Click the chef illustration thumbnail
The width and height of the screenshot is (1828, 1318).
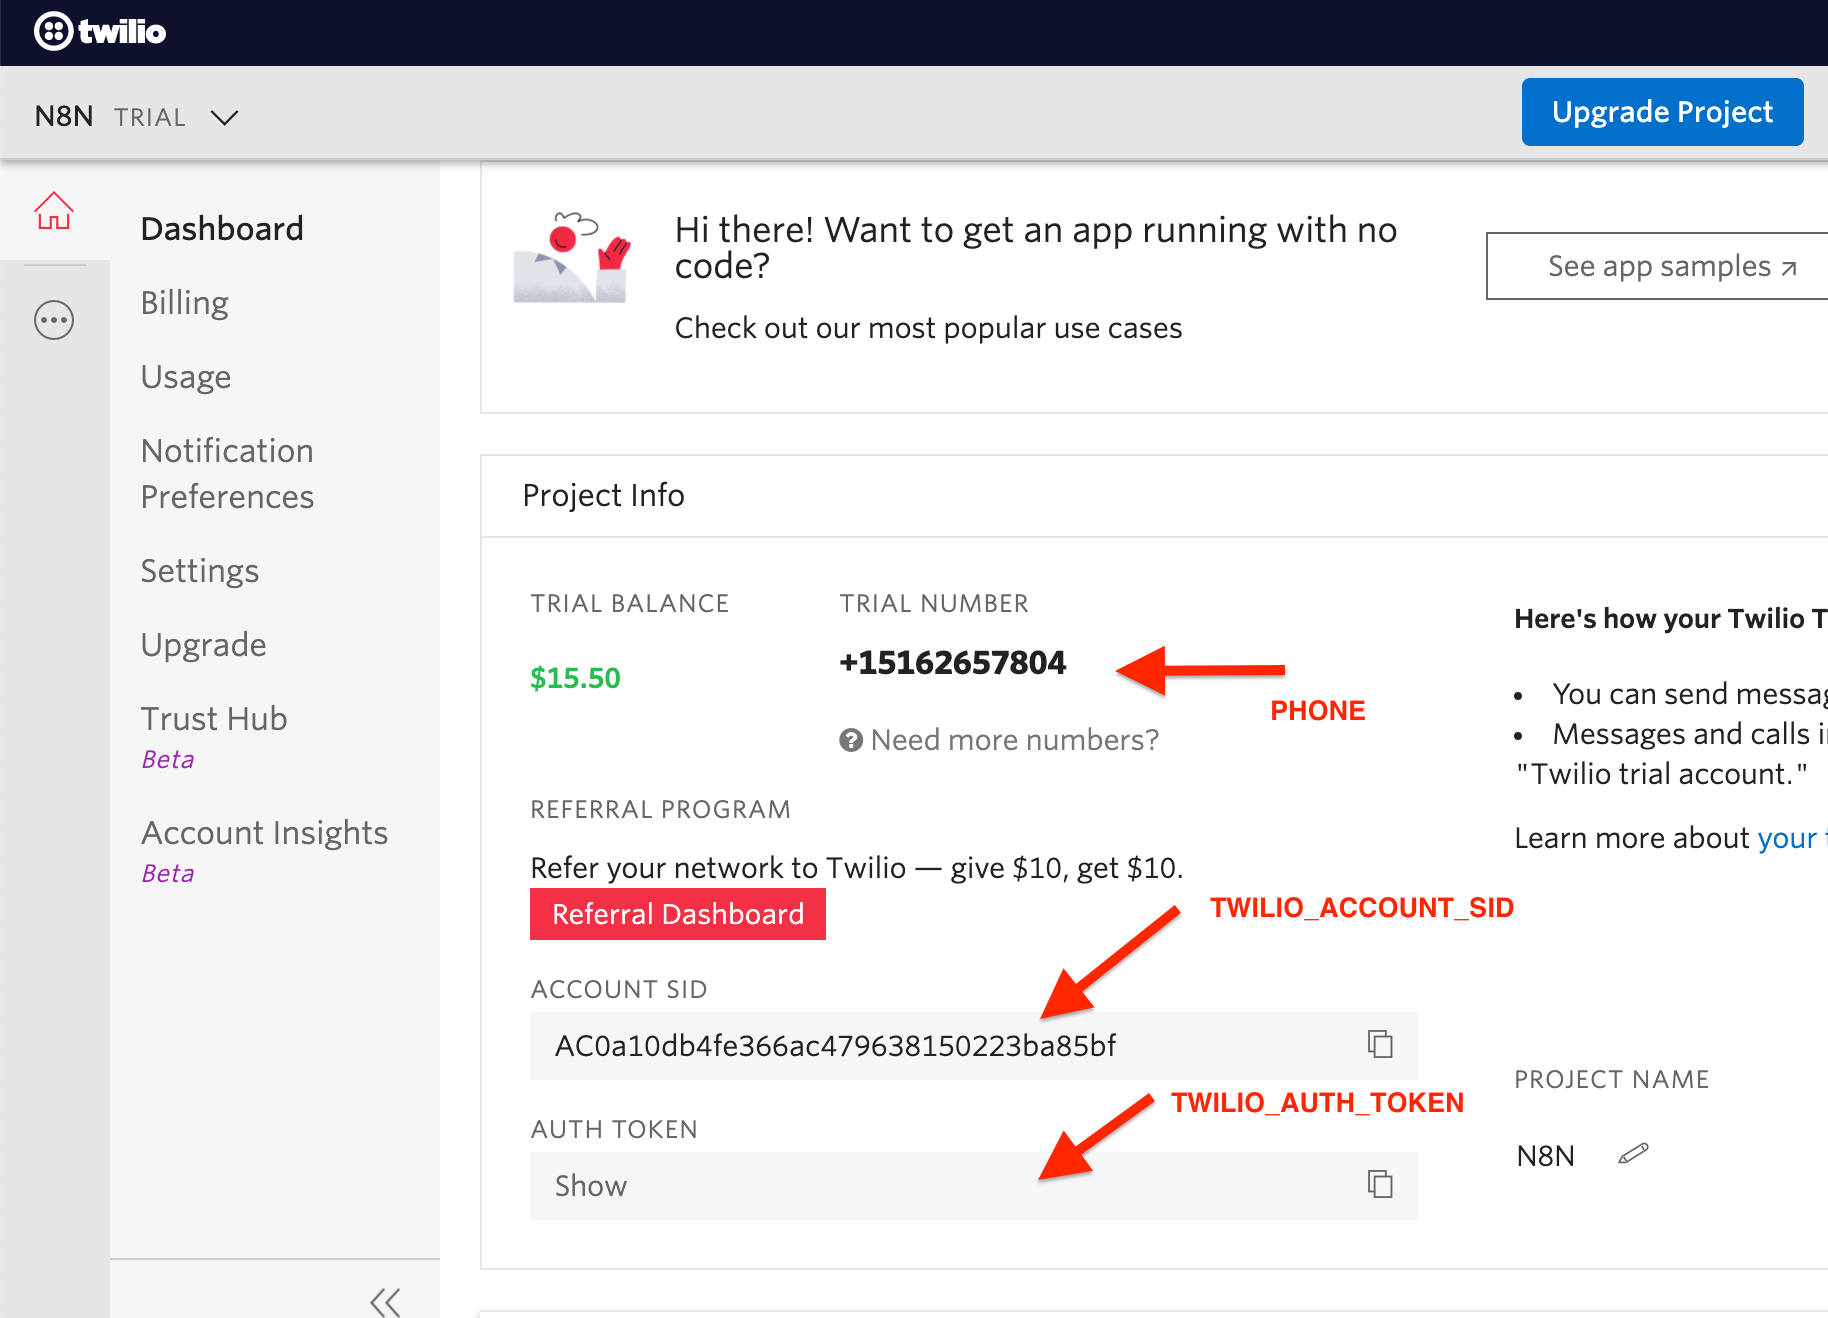coord(573,257)
